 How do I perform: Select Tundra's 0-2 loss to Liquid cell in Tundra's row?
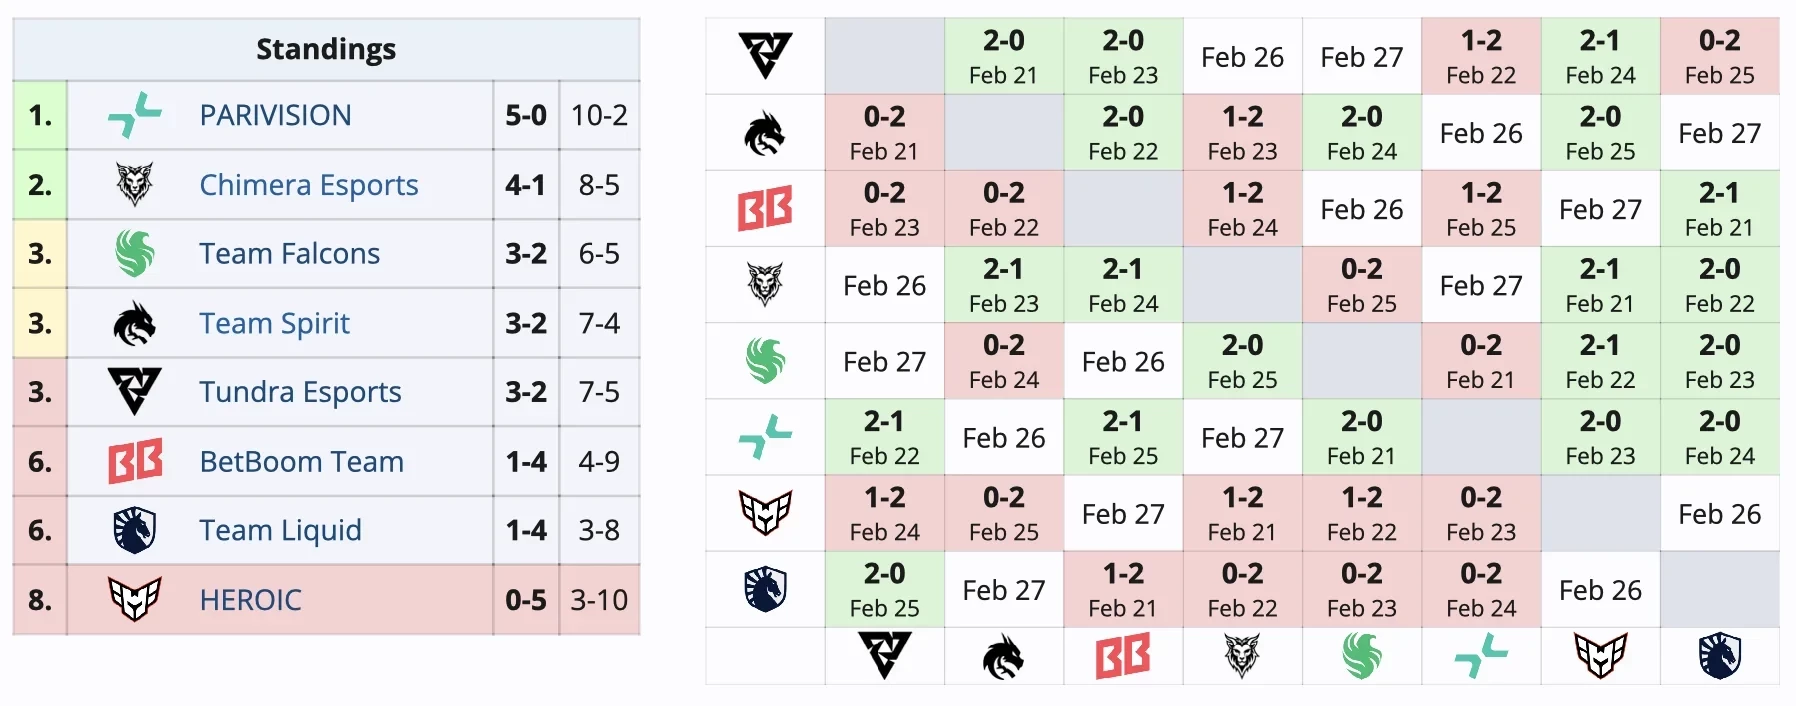click(x=1719, y=56)
